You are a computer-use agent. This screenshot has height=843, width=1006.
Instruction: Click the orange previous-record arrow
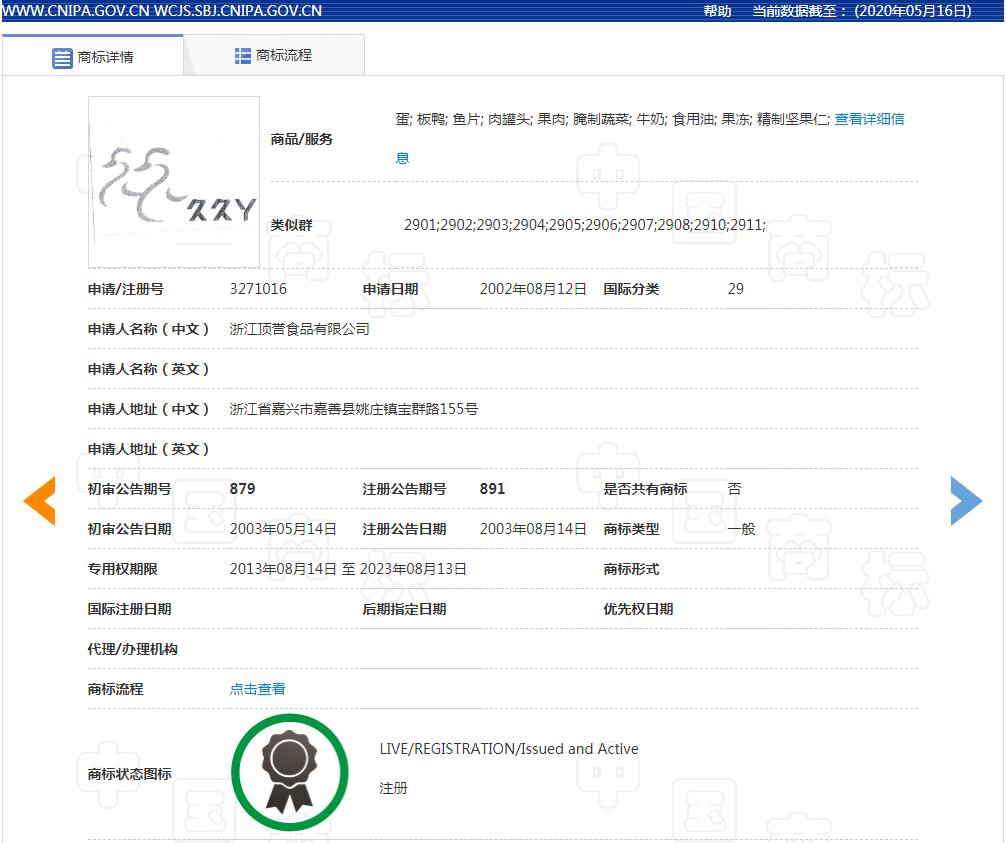pyautogui.click(x=39, y=501)
